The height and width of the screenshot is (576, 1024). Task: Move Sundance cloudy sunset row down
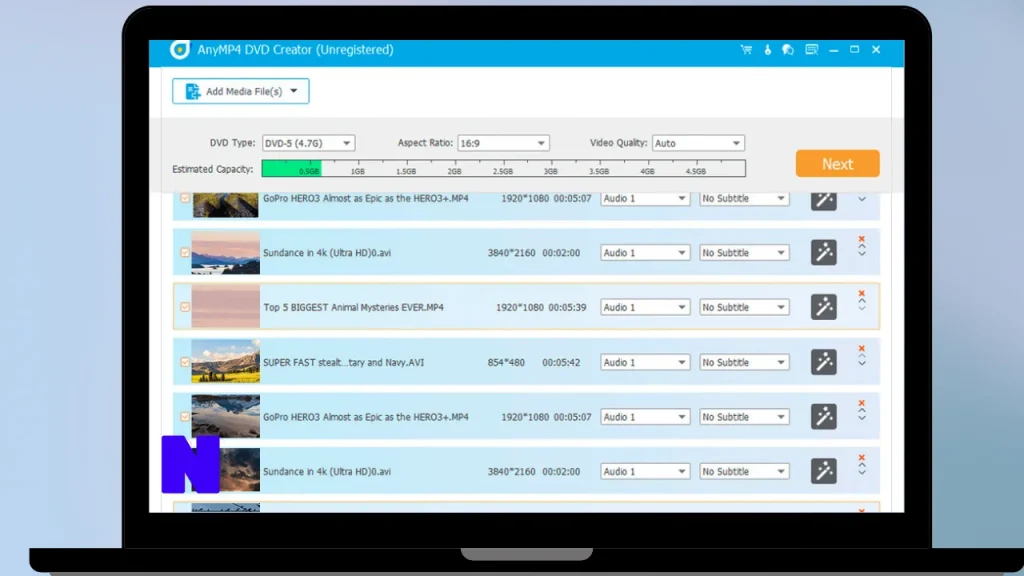[862, 472]
